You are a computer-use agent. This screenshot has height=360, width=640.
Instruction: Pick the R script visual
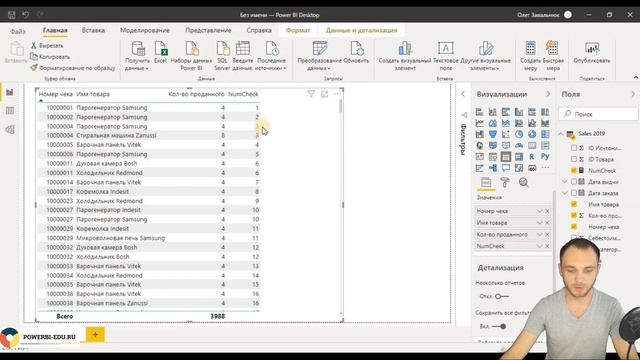tap(532, 156)
